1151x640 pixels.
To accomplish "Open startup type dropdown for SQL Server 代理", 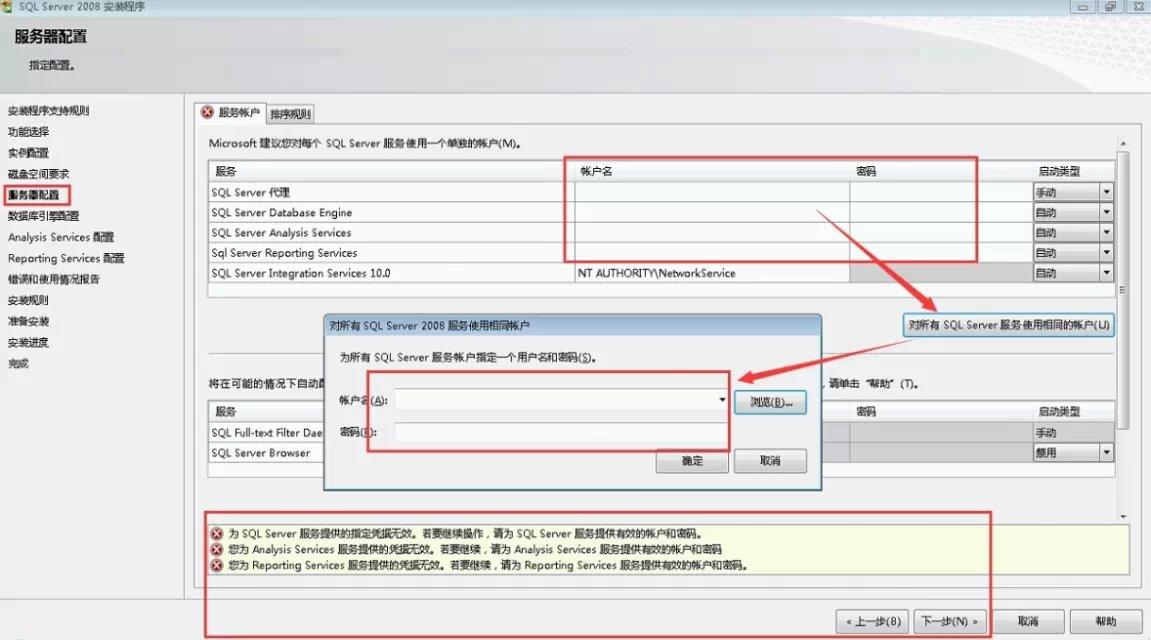I will point(1106,192).
